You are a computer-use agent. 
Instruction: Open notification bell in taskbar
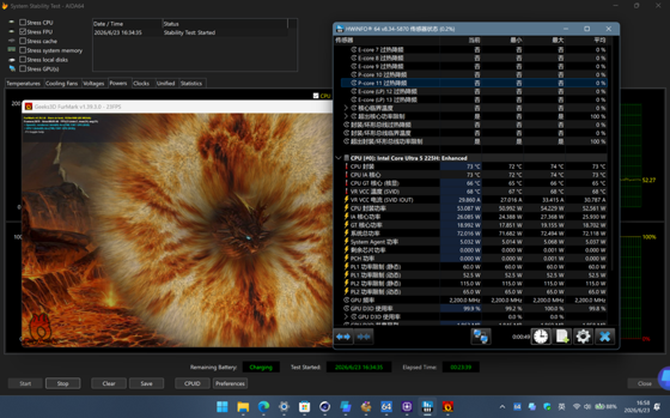click(657, 406)
